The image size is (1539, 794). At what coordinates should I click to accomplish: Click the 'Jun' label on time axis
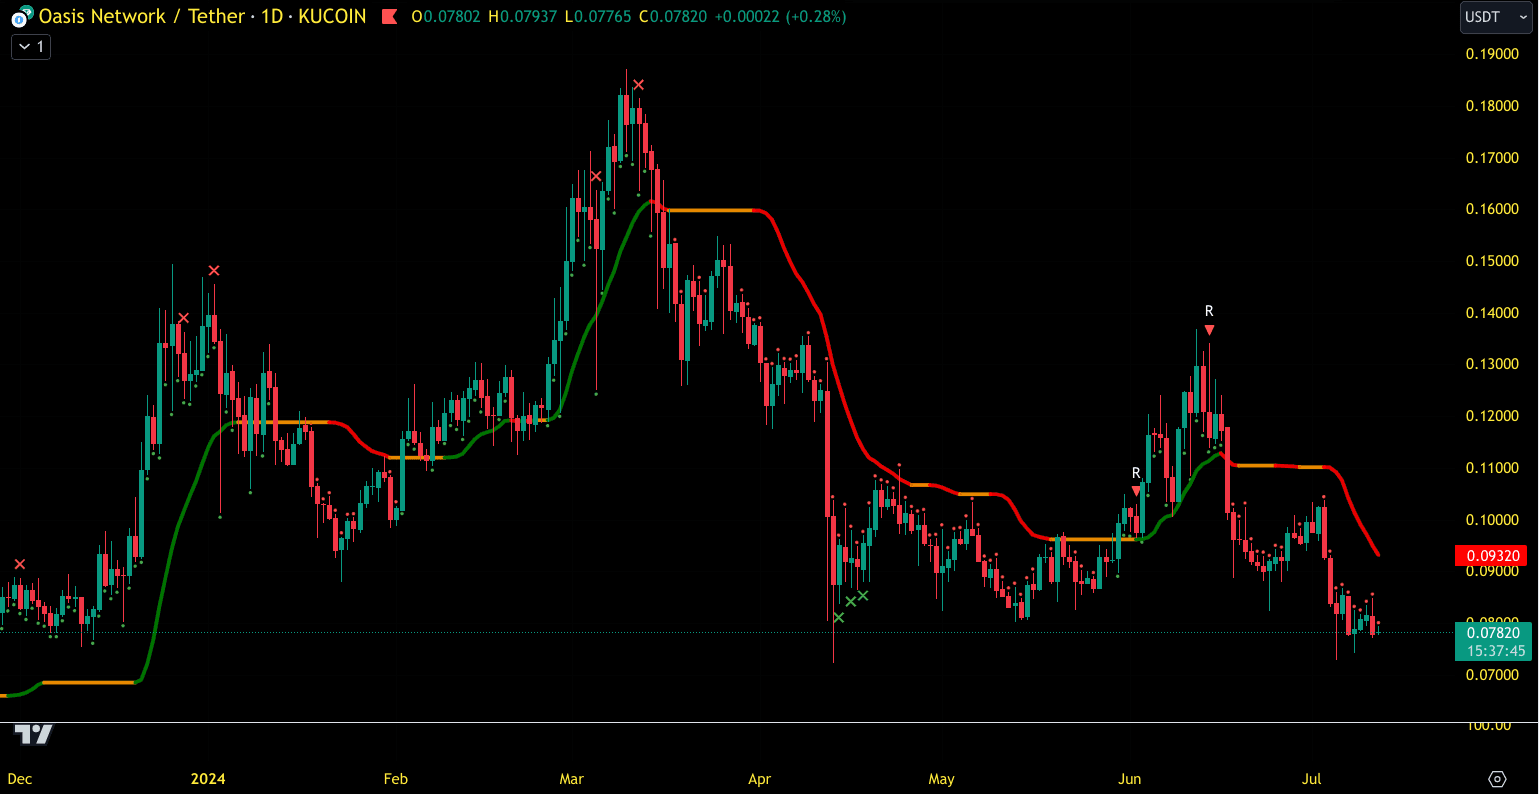point(1130,779)
